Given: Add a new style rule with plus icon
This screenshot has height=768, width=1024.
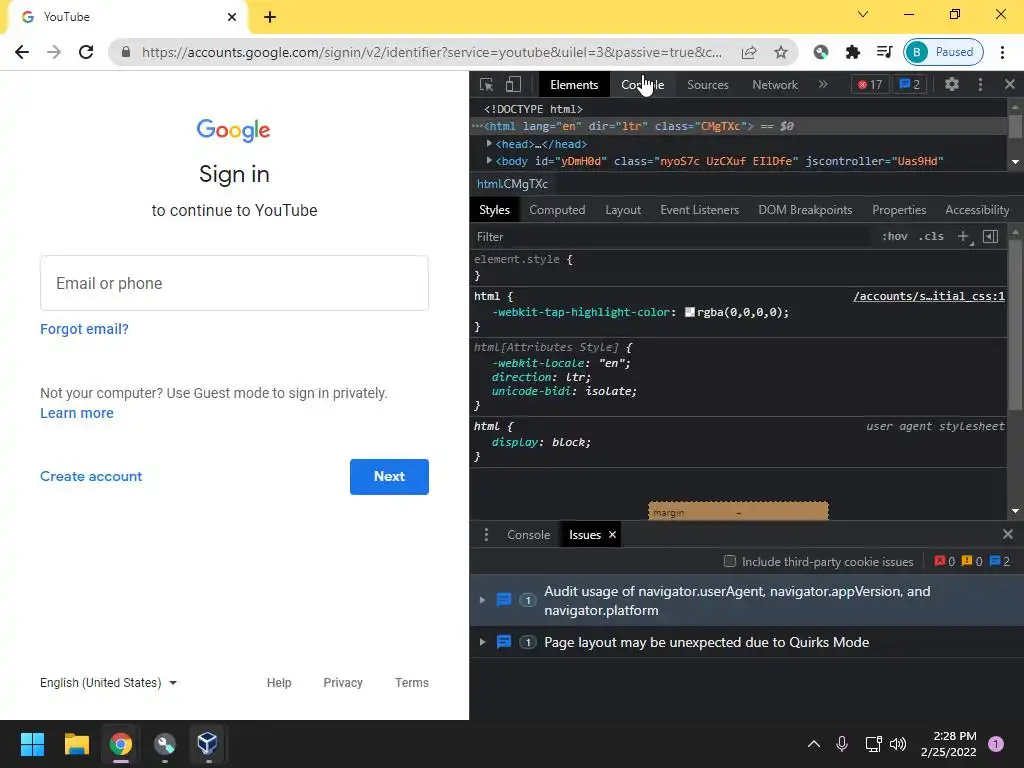Looking at the screenshot, I should [963, 236].
